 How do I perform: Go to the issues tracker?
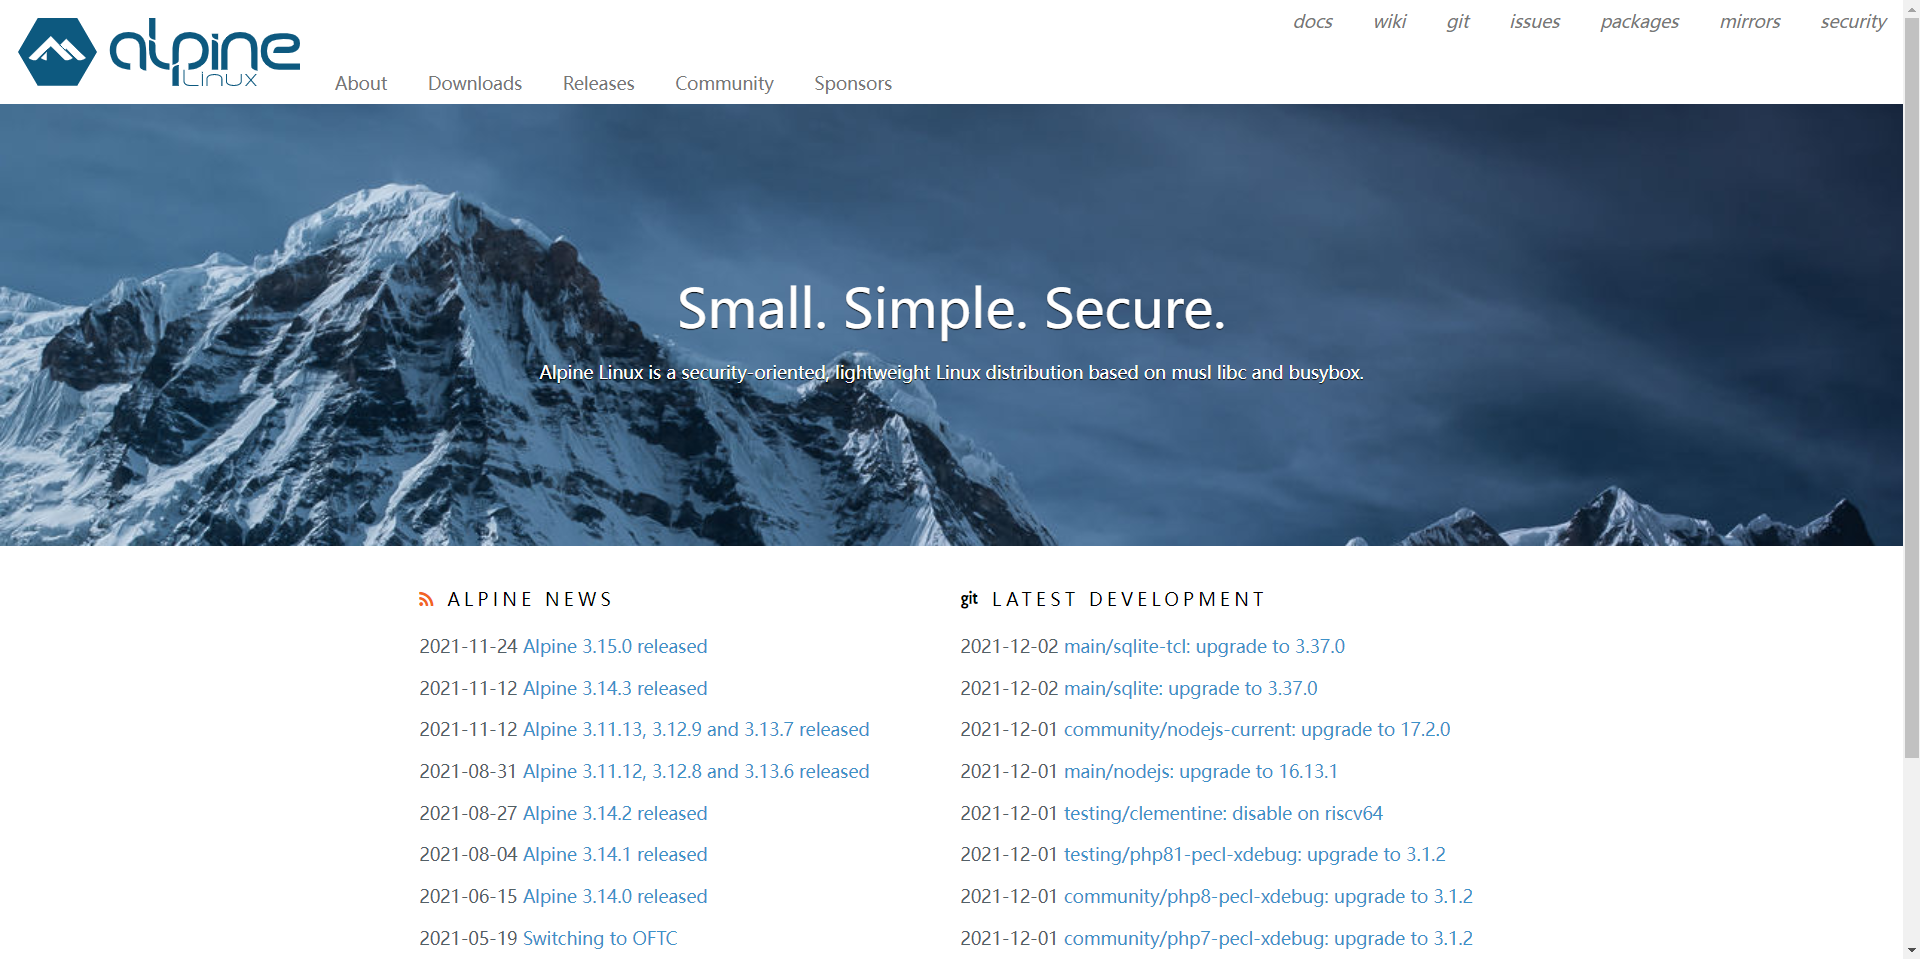pyautogui.click(x=1535, y=21)
